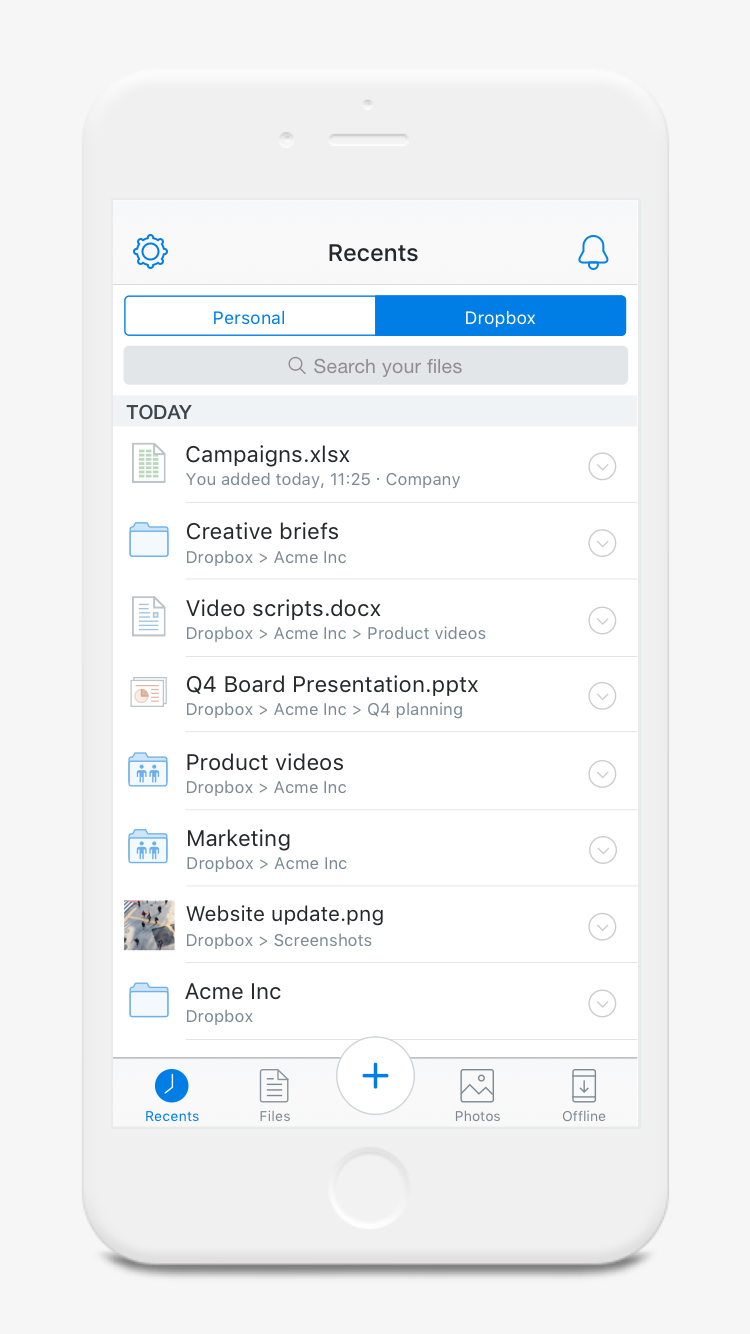Click the TODAY section header
Image resolution: width=750 pixels, height=1334 pixels.
(159, 412)
